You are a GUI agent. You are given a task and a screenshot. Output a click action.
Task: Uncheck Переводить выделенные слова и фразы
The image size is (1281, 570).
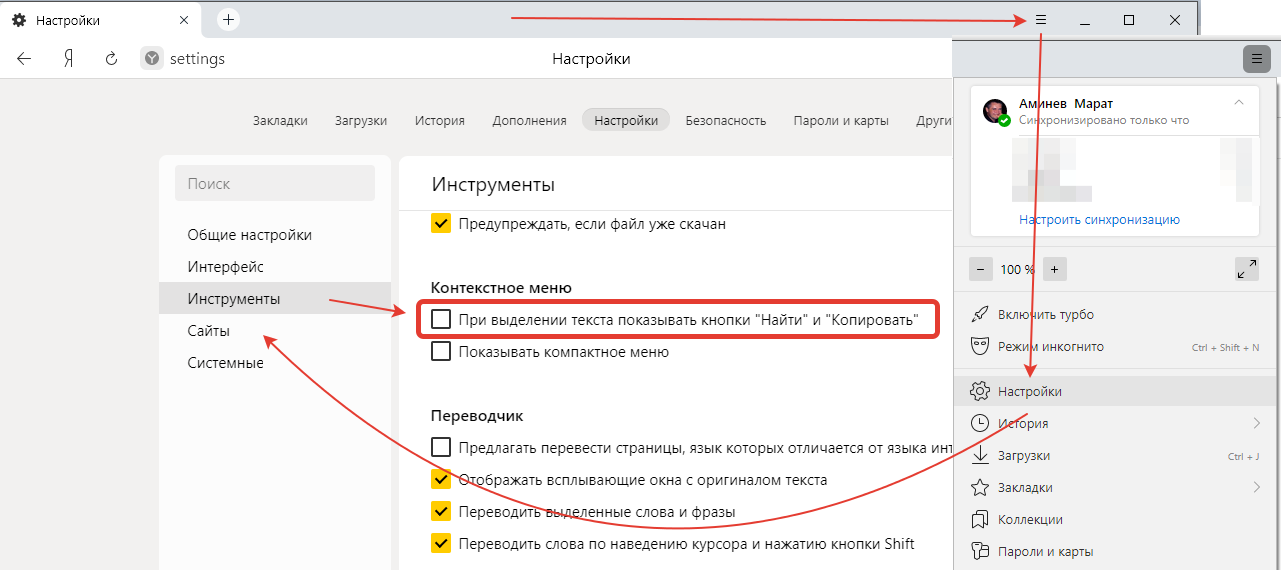(441, 511)
